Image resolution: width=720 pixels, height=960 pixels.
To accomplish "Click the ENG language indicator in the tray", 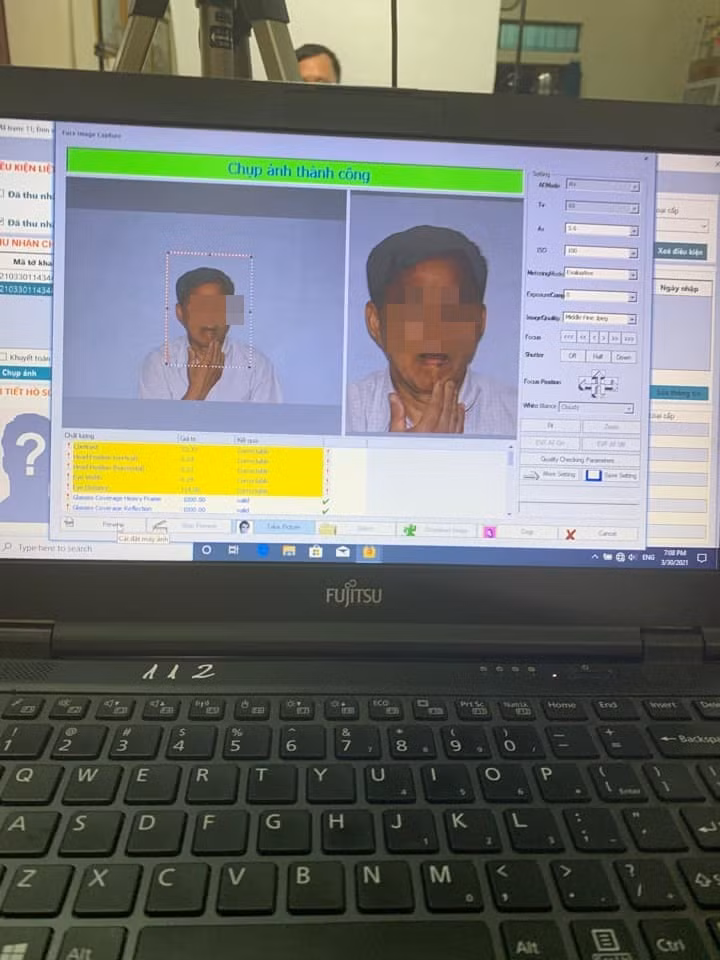I will click(x=648, y=557).
